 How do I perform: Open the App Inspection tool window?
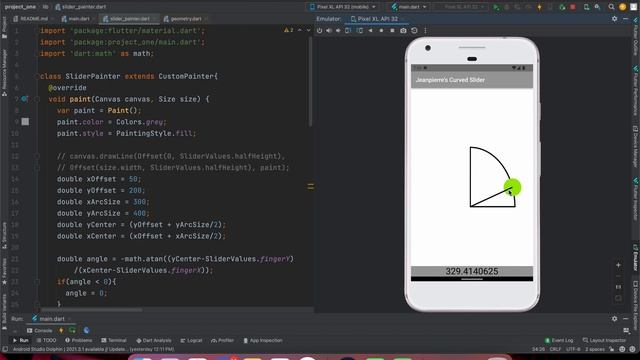[x=262, y=340]
